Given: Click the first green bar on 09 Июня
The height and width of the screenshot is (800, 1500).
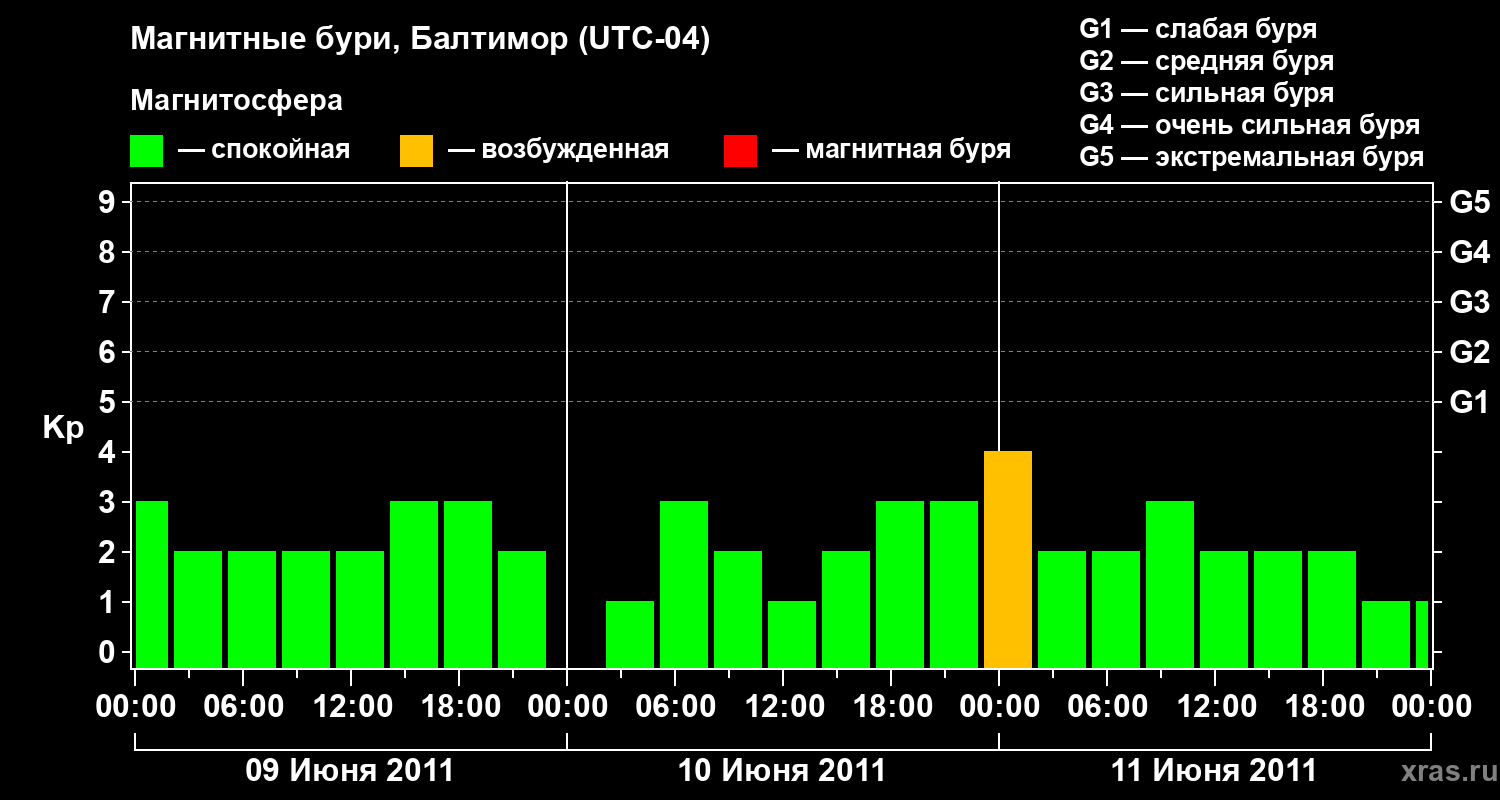Looking at the screenshot, I should coord(151,585).
